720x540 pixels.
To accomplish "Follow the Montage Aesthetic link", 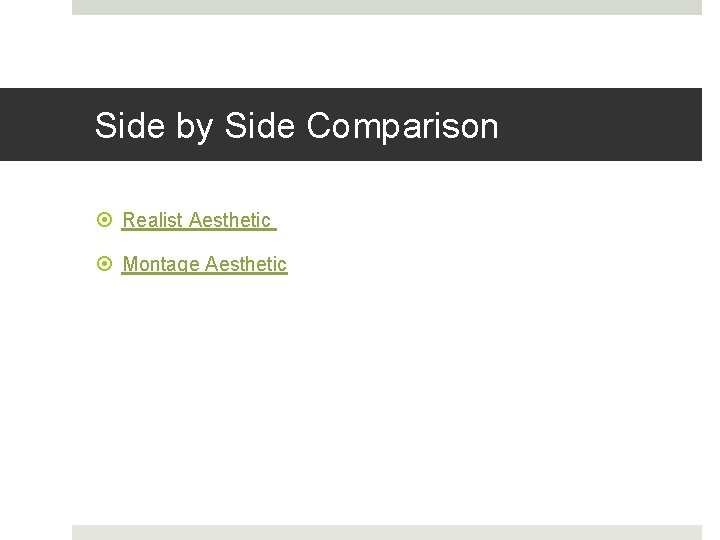I will tap(204, 264).
